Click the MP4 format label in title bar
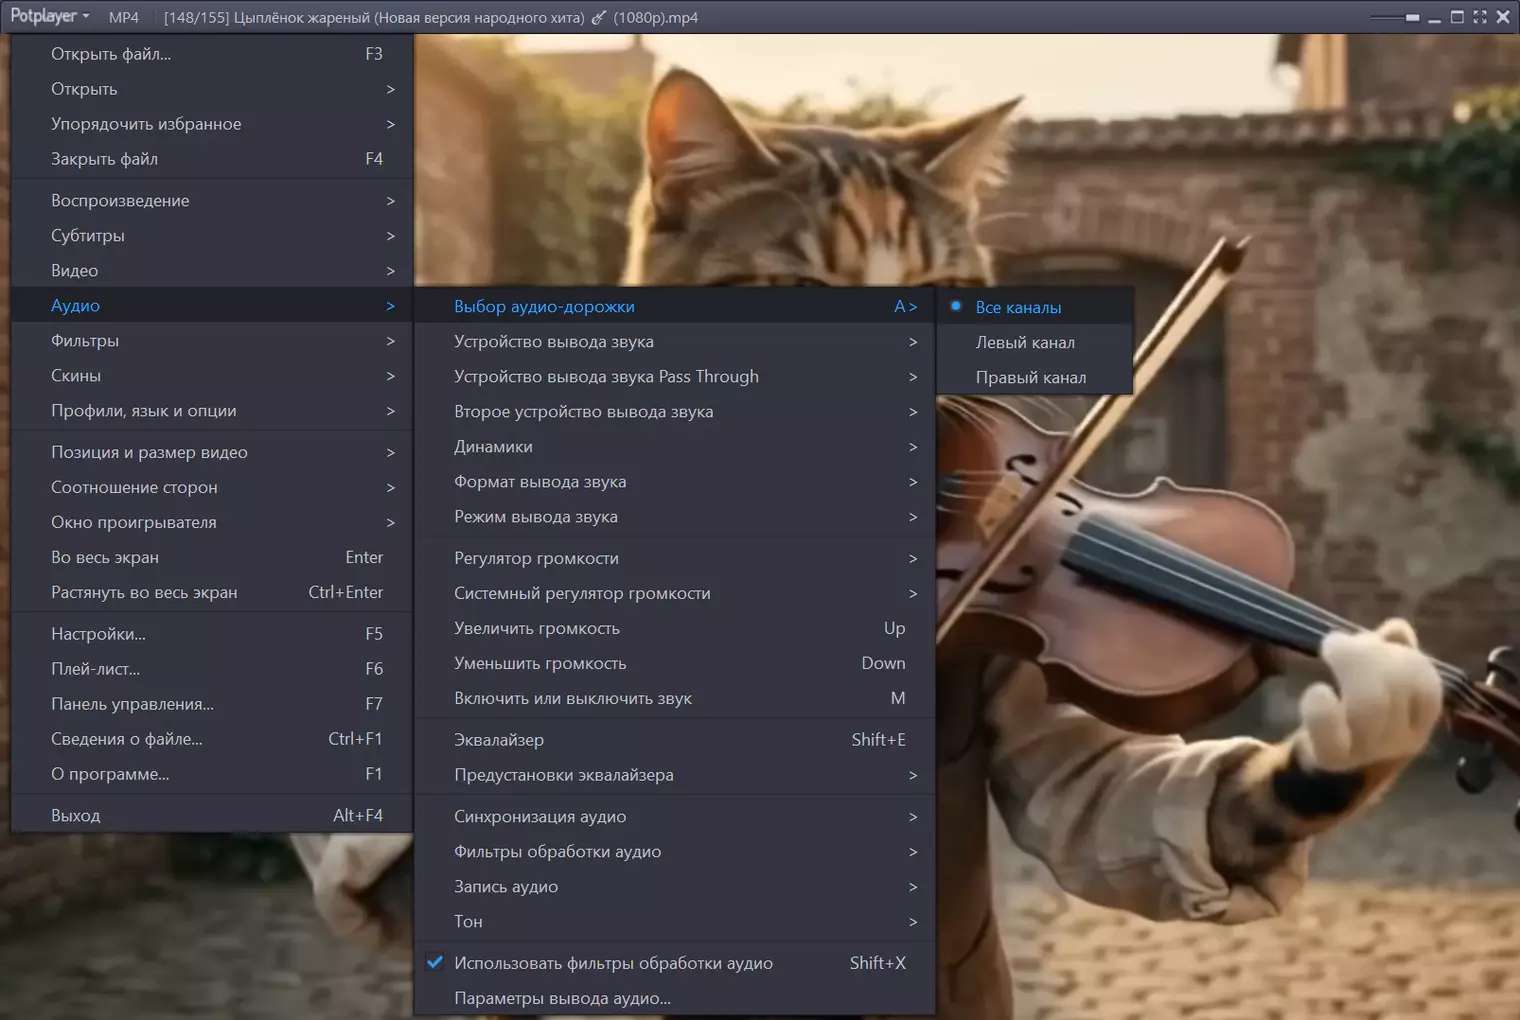This screenshot has width=1520, height=1020. point(124,17)
